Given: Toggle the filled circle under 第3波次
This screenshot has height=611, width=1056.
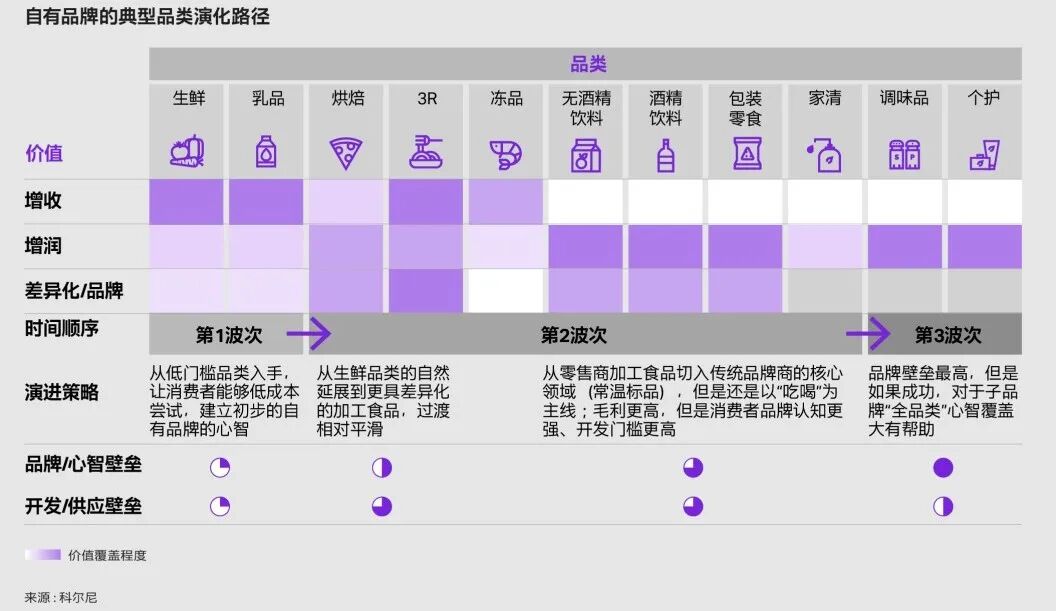Looking at the screenshot, I should coord(941,466).
